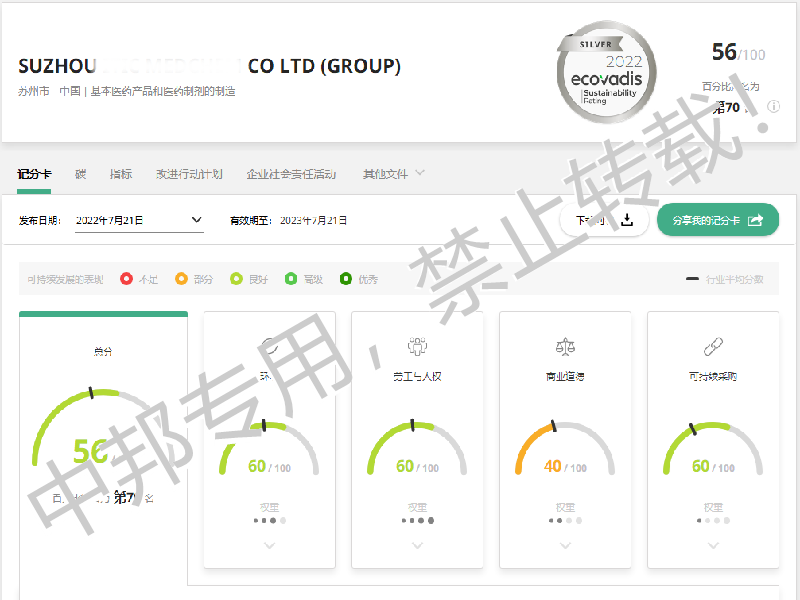Click the red 不足 legend circle
This screenshot has width=800, height=600.
point(127,279)
